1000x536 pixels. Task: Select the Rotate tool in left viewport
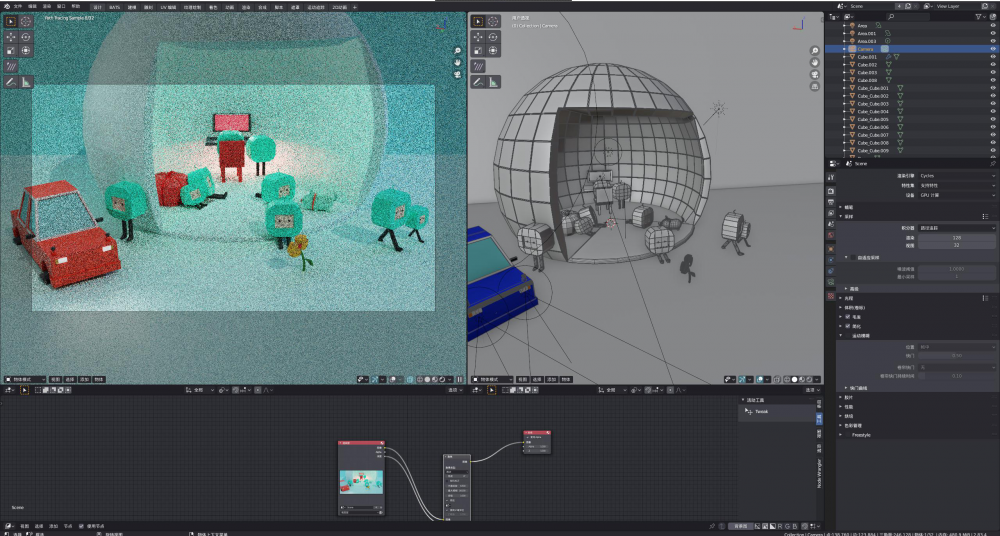coord(26,37)
